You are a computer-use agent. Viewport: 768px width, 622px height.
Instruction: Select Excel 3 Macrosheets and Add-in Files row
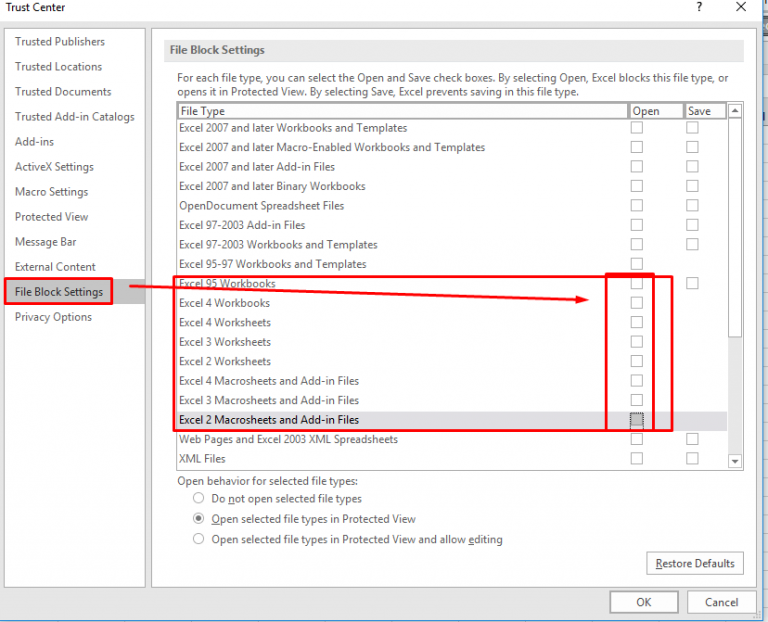tap(268, 400)
